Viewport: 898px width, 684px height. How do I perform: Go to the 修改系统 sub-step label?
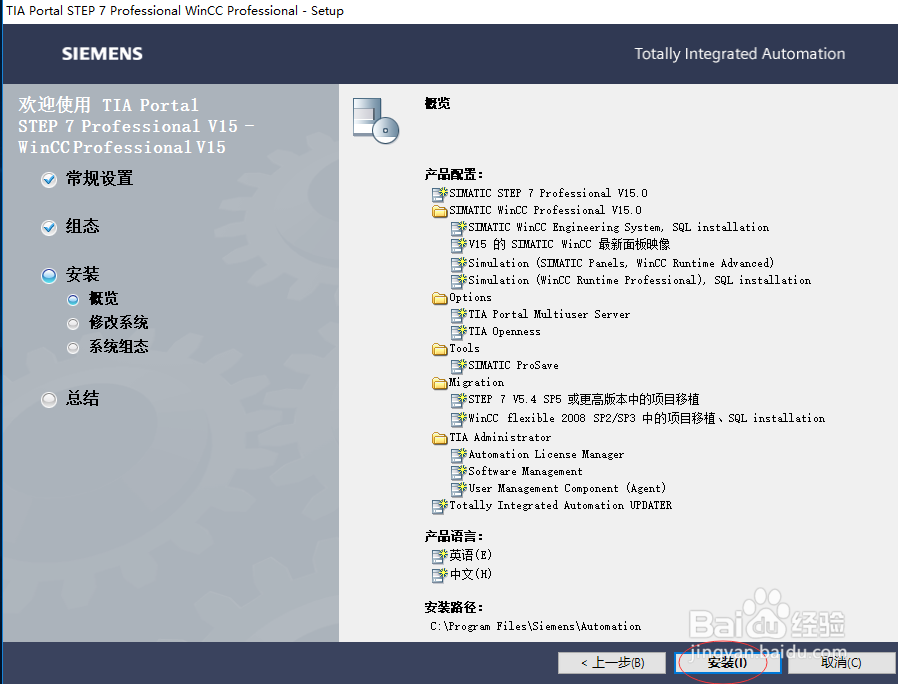(119, 323)
